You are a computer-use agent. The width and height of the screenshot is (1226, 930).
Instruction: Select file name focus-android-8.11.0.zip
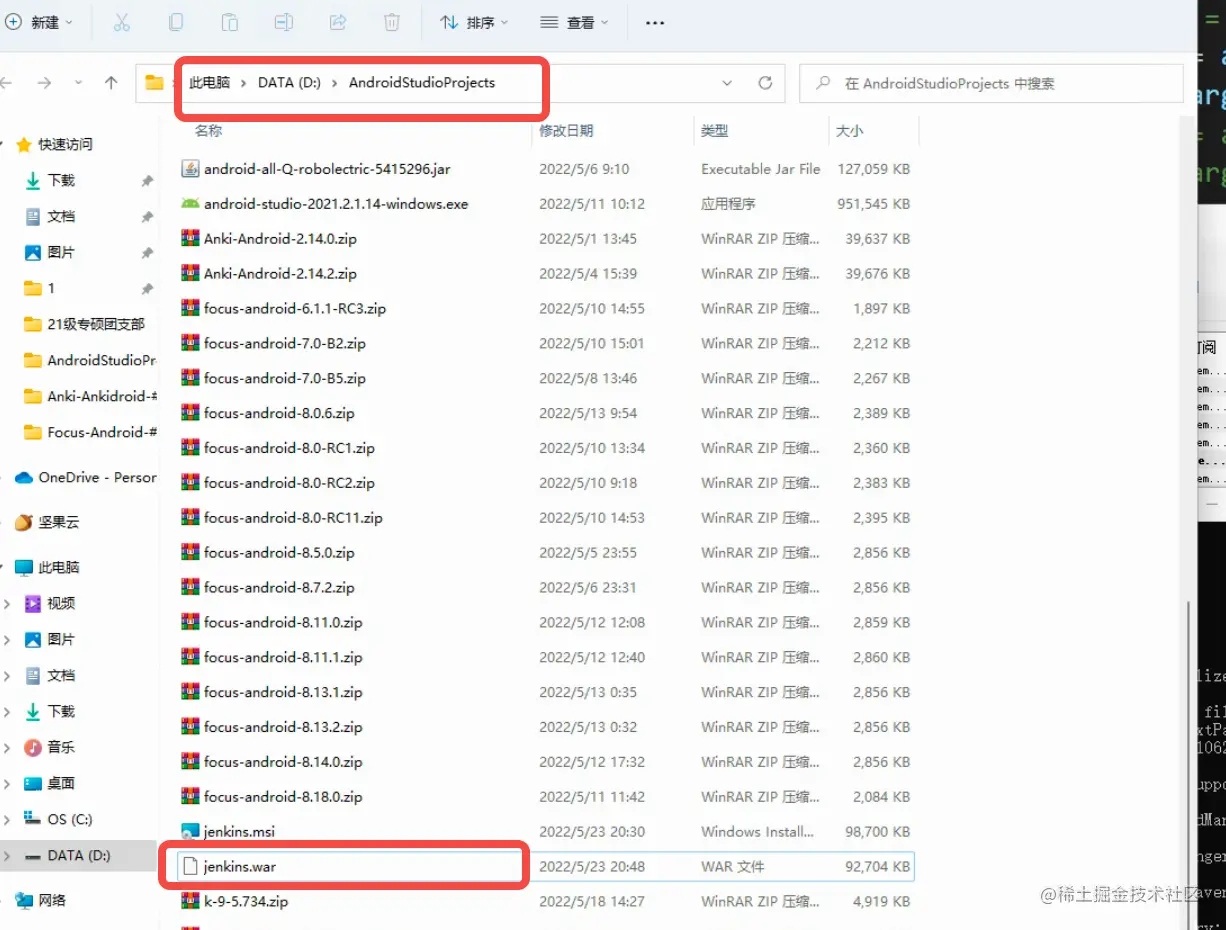(x=283, y=622)
